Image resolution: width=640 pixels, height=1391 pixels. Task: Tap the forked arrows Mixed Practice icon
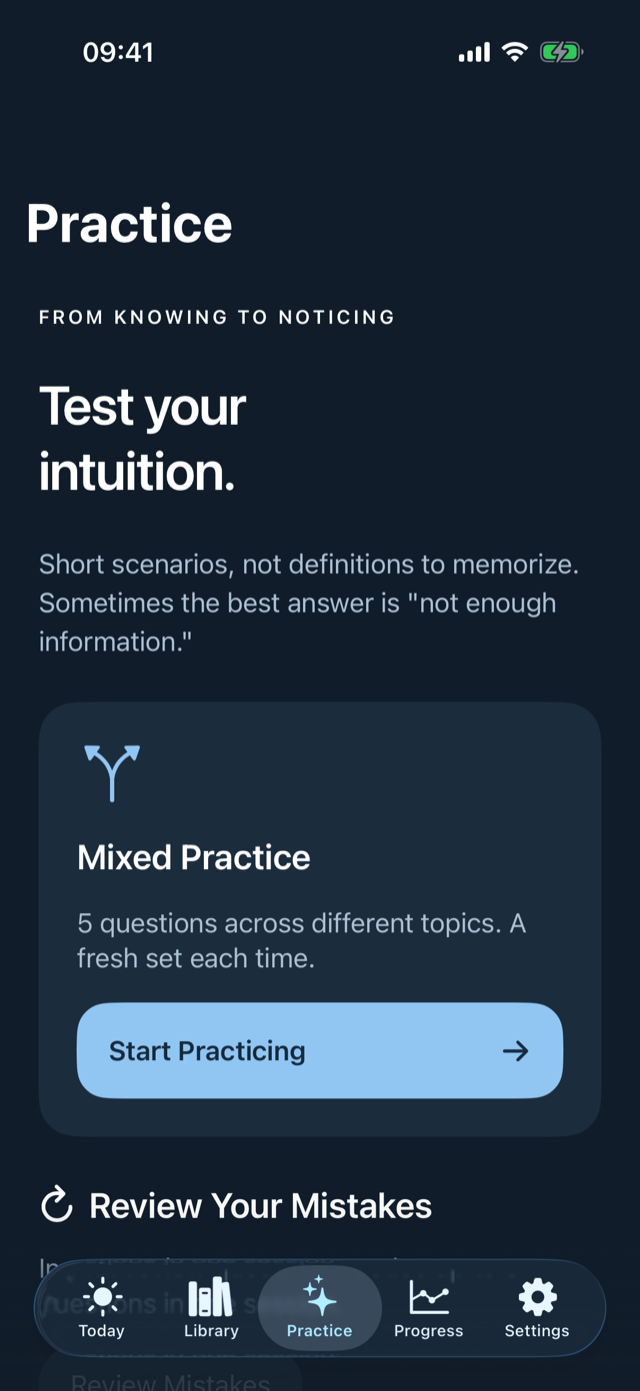click(x=112, y=772)
